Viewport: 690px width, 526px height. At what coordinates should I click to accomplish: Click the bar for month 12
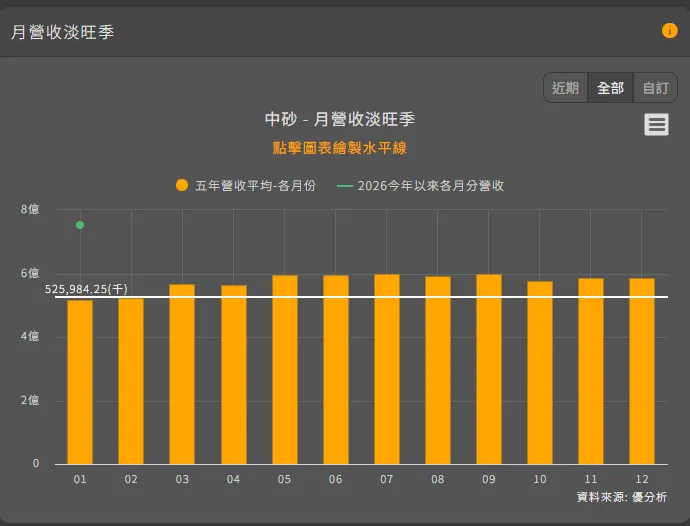(x=642, y=371)
